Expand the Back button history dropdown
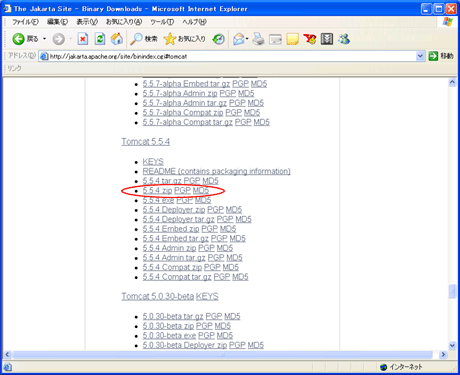Viewport: 460px width, 375px height. (44, 39)
